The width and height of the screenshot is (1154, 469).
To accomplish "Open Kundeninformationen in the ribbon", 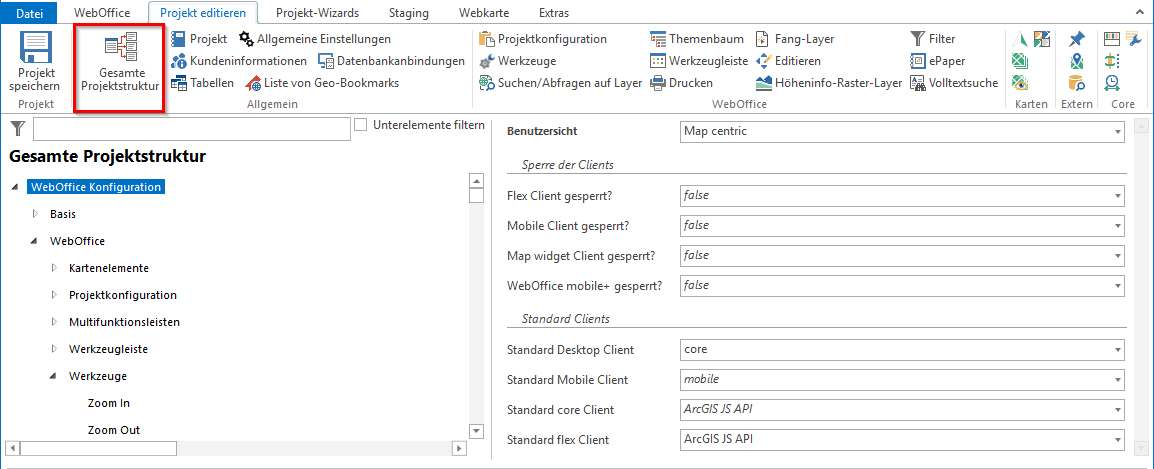I will tap(238, 60).
